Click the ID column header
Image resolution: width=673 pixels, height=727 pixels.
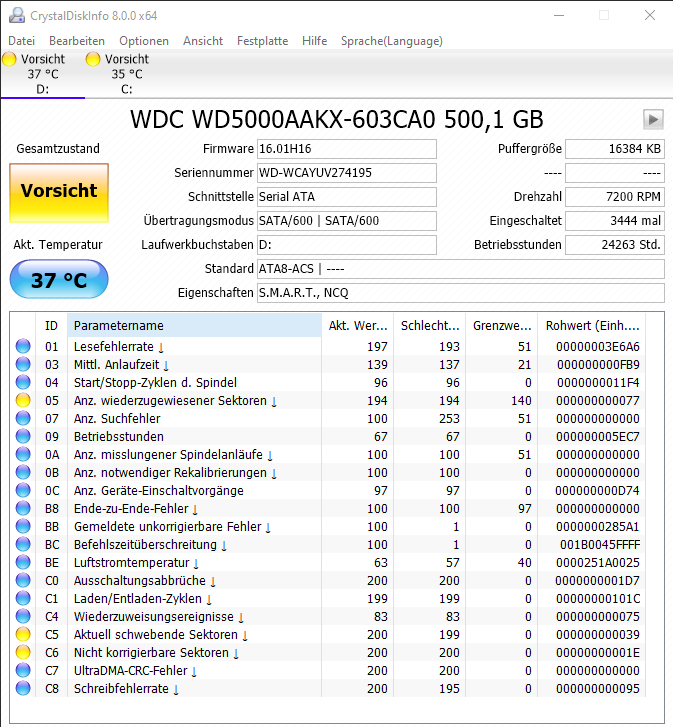click(x=51, y=325)
